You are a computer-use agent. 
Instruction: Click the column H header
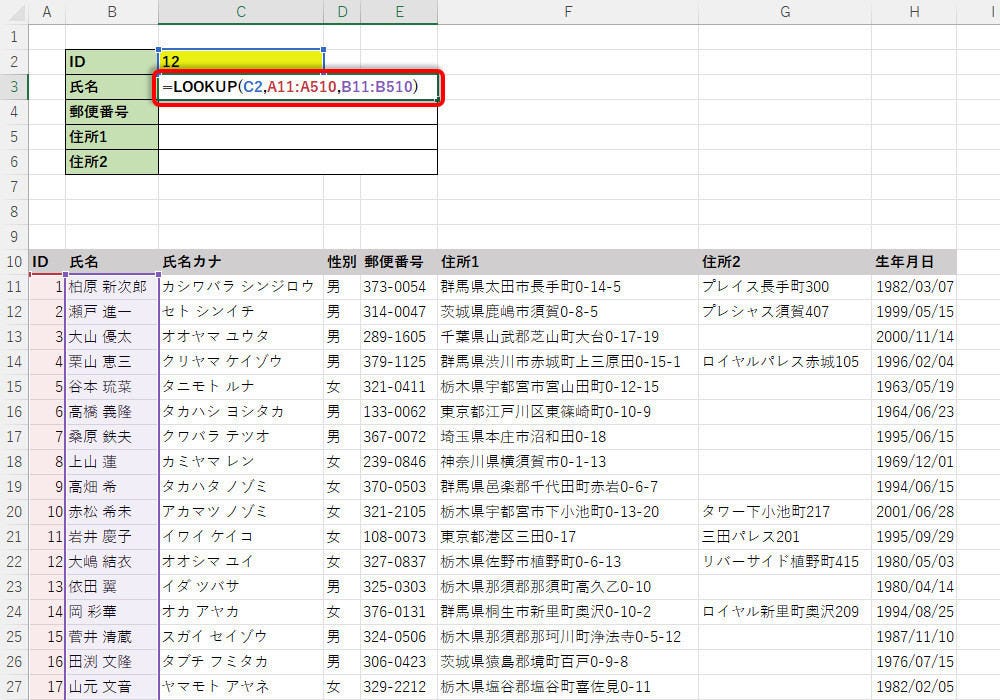pos(914,12)
